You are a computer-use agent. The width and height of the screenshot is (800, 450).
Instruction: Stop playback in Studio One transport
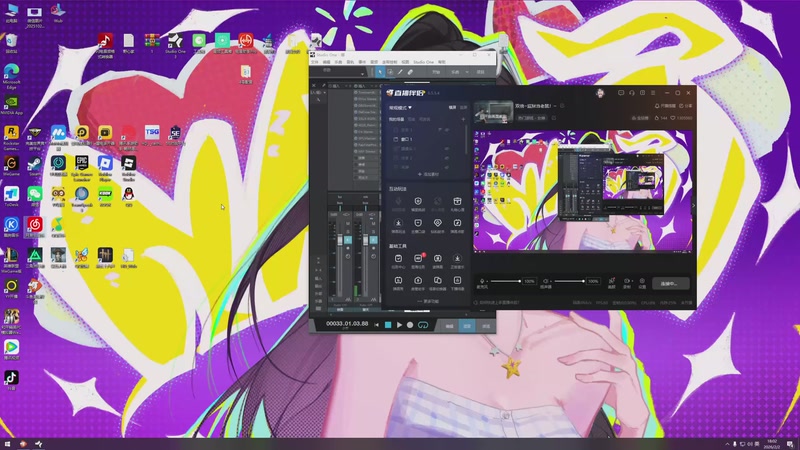click(388, 325)
